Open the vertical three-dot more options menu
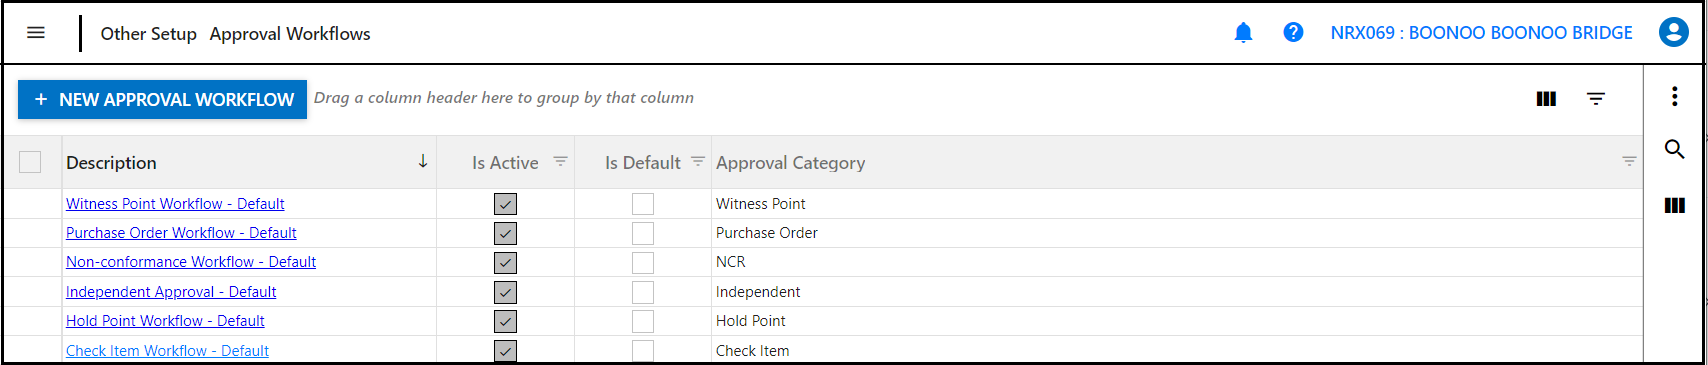Viewport: 1708px width, 365px height. coord(1675,96)
